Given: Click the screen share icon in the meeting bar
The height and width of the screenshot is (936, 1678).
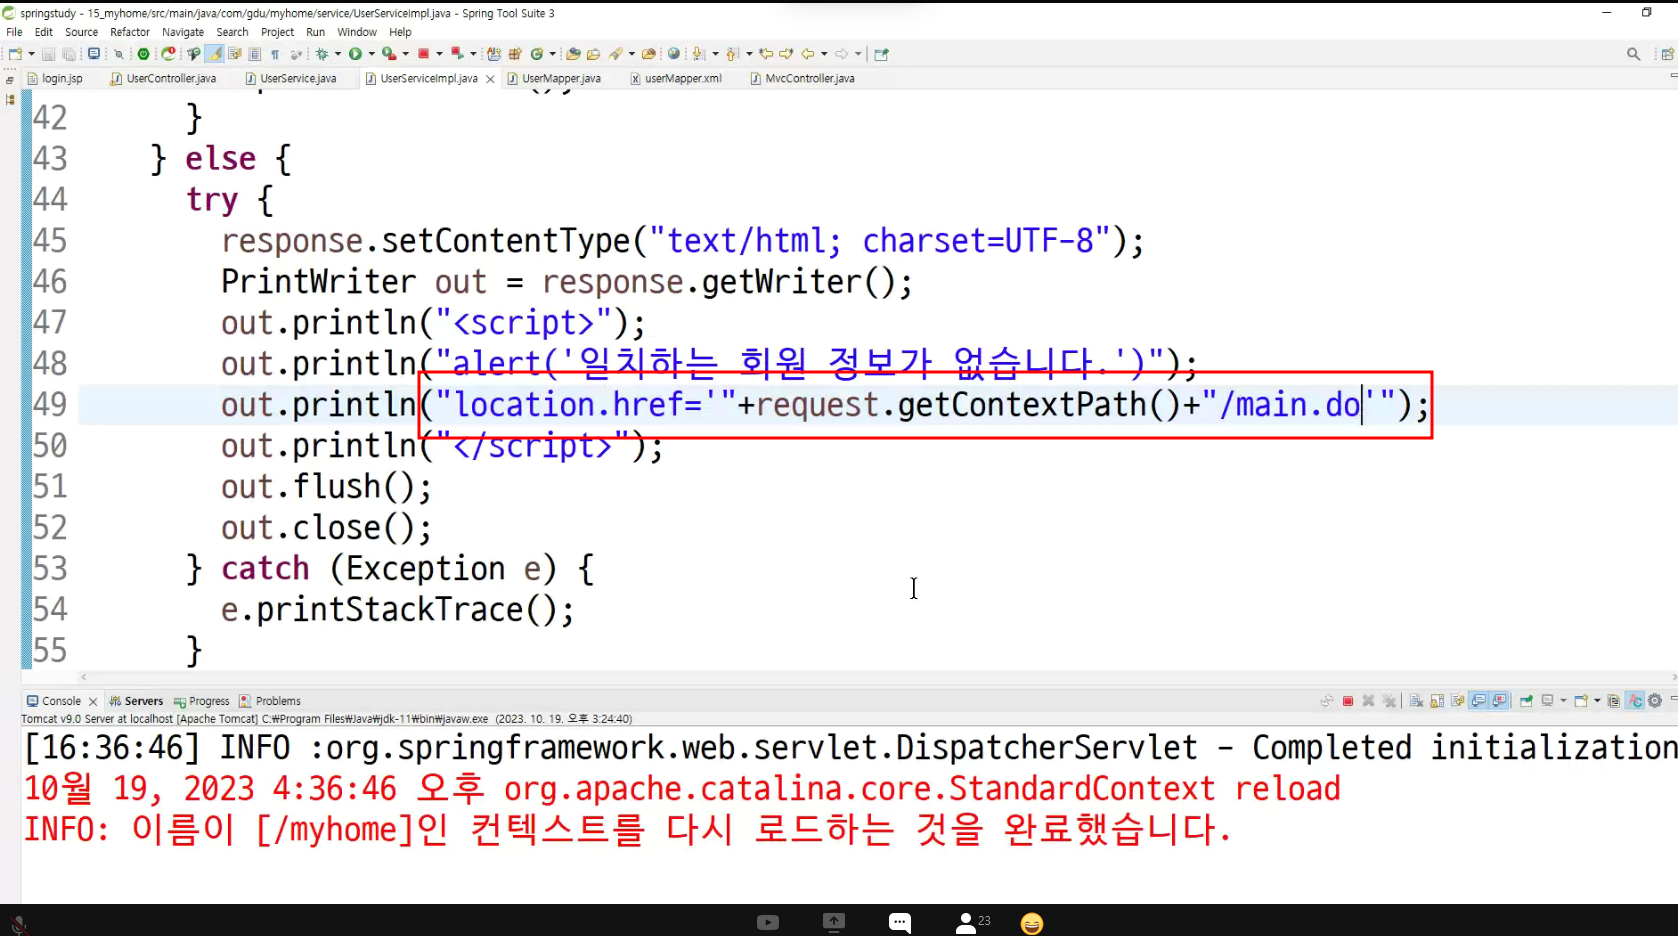Looking at the screenshot, I should [834, 922].
